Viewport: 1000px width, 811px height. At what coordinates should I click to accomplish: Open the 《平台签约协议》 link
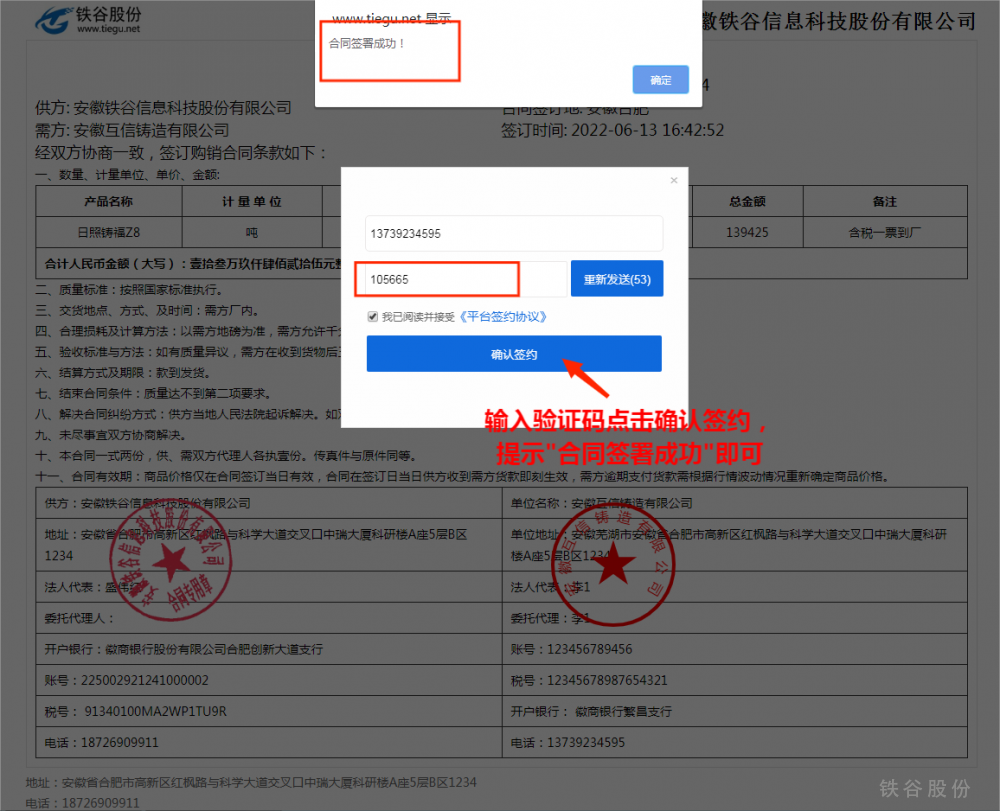point(503,317)
